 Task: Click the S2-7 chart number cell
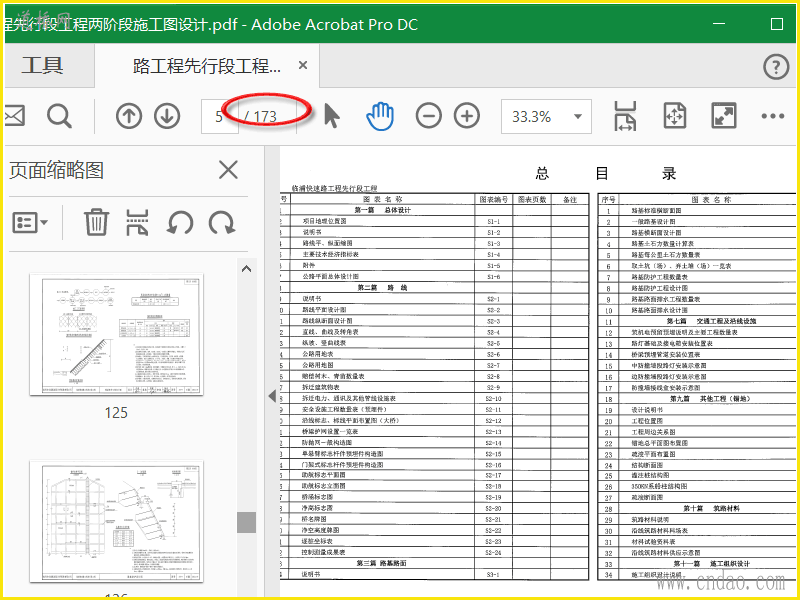click(x=493, y=365)
